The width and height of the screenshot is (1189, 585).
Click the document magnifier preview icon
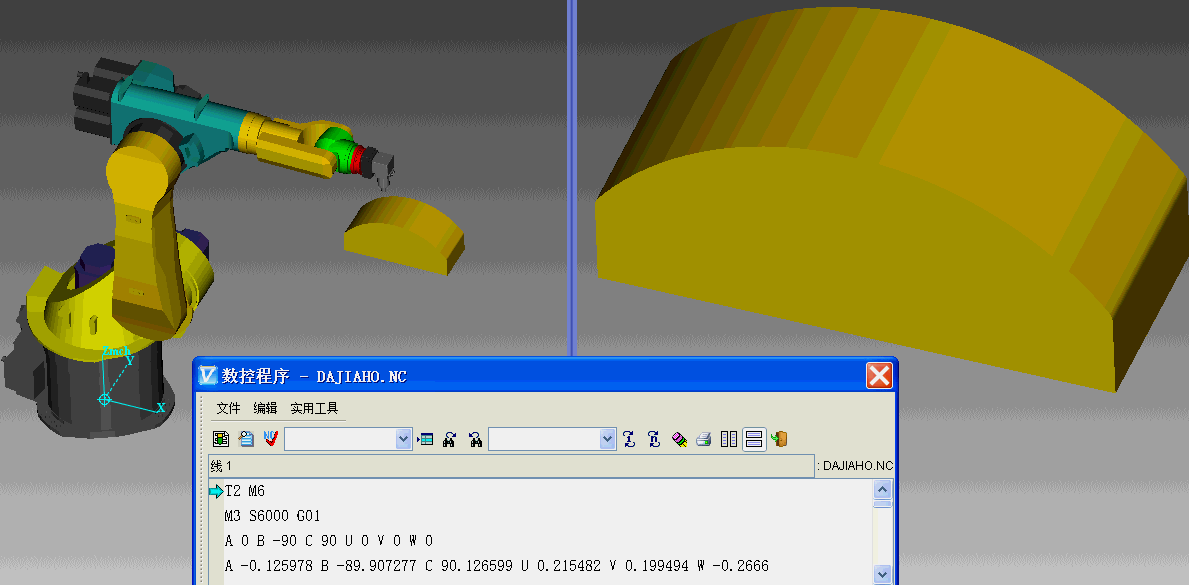point(246,439)
